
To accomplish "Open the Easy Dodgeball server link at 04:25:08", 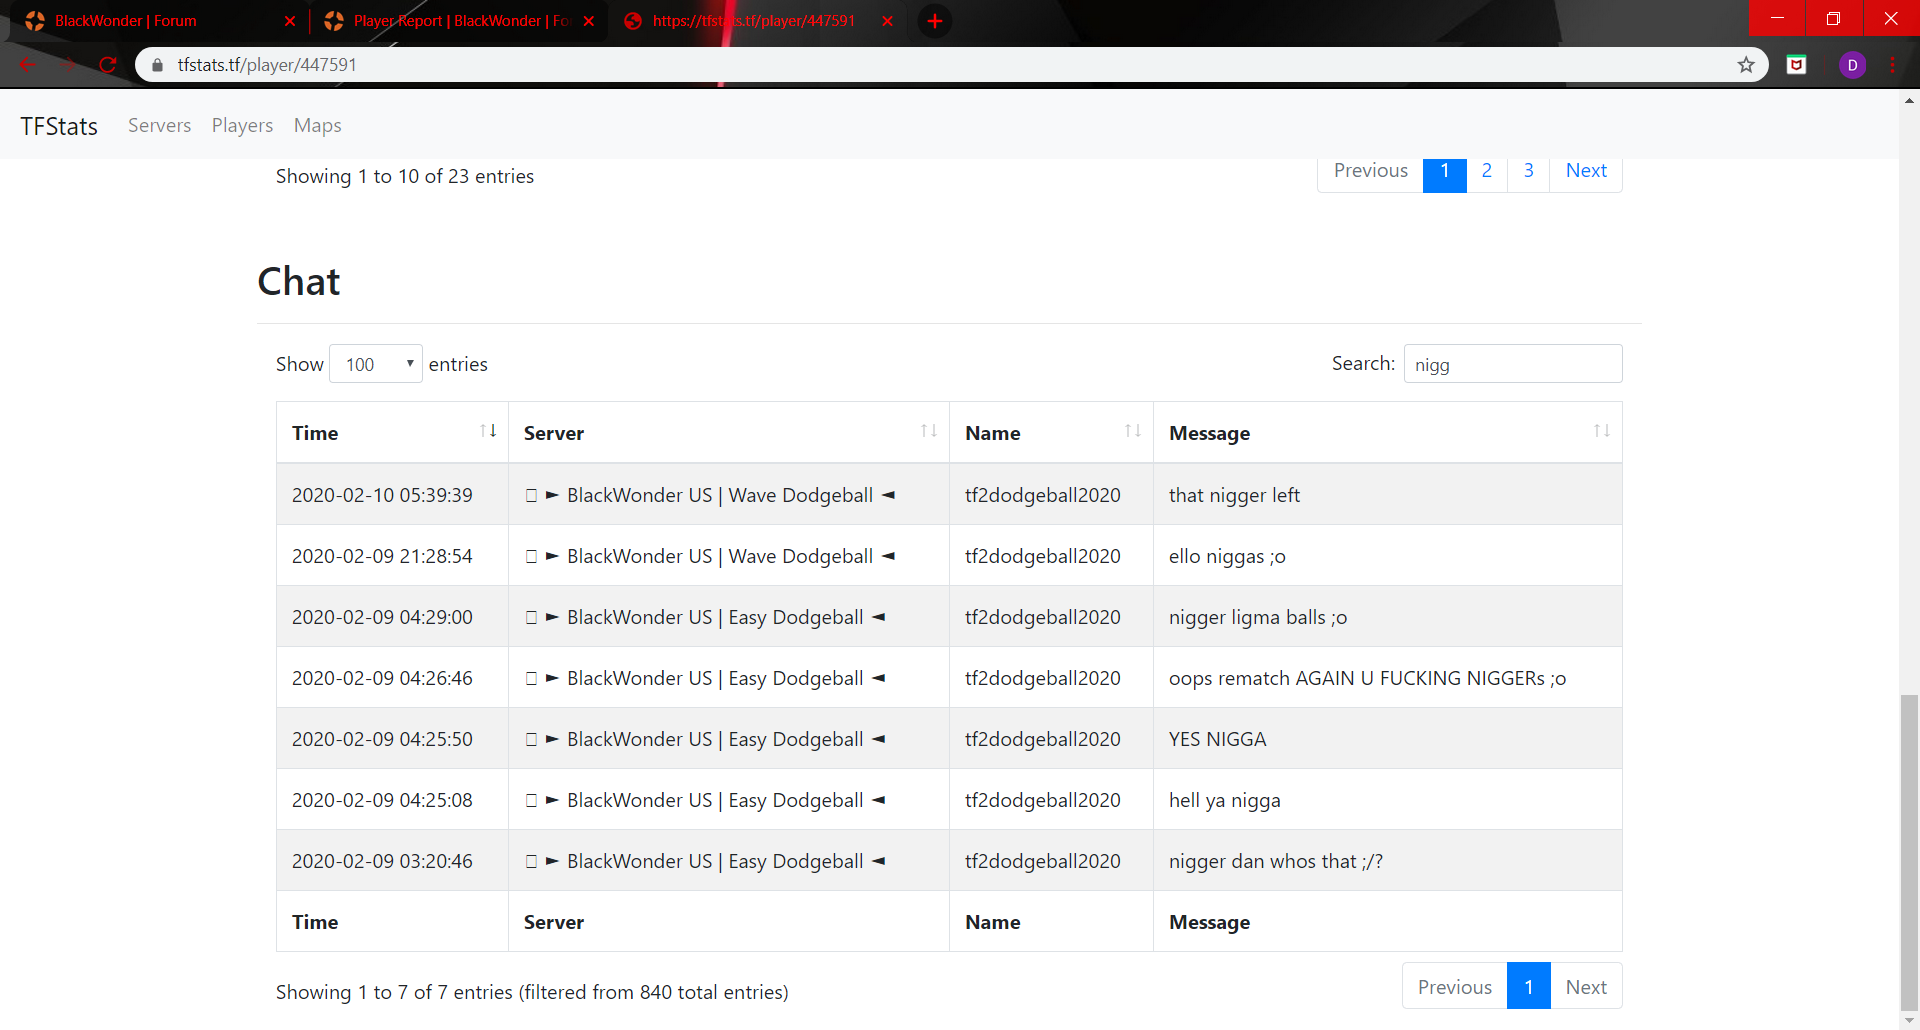I will [705, 800].
